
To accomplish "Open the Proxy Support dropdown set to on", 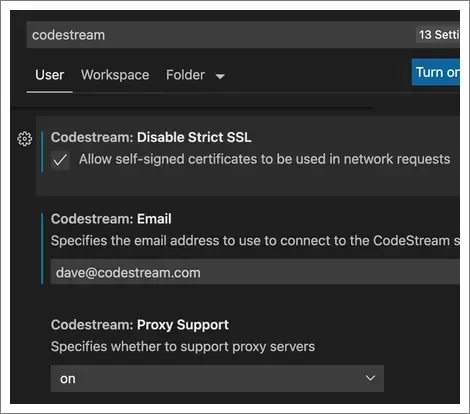I will 217,378.
